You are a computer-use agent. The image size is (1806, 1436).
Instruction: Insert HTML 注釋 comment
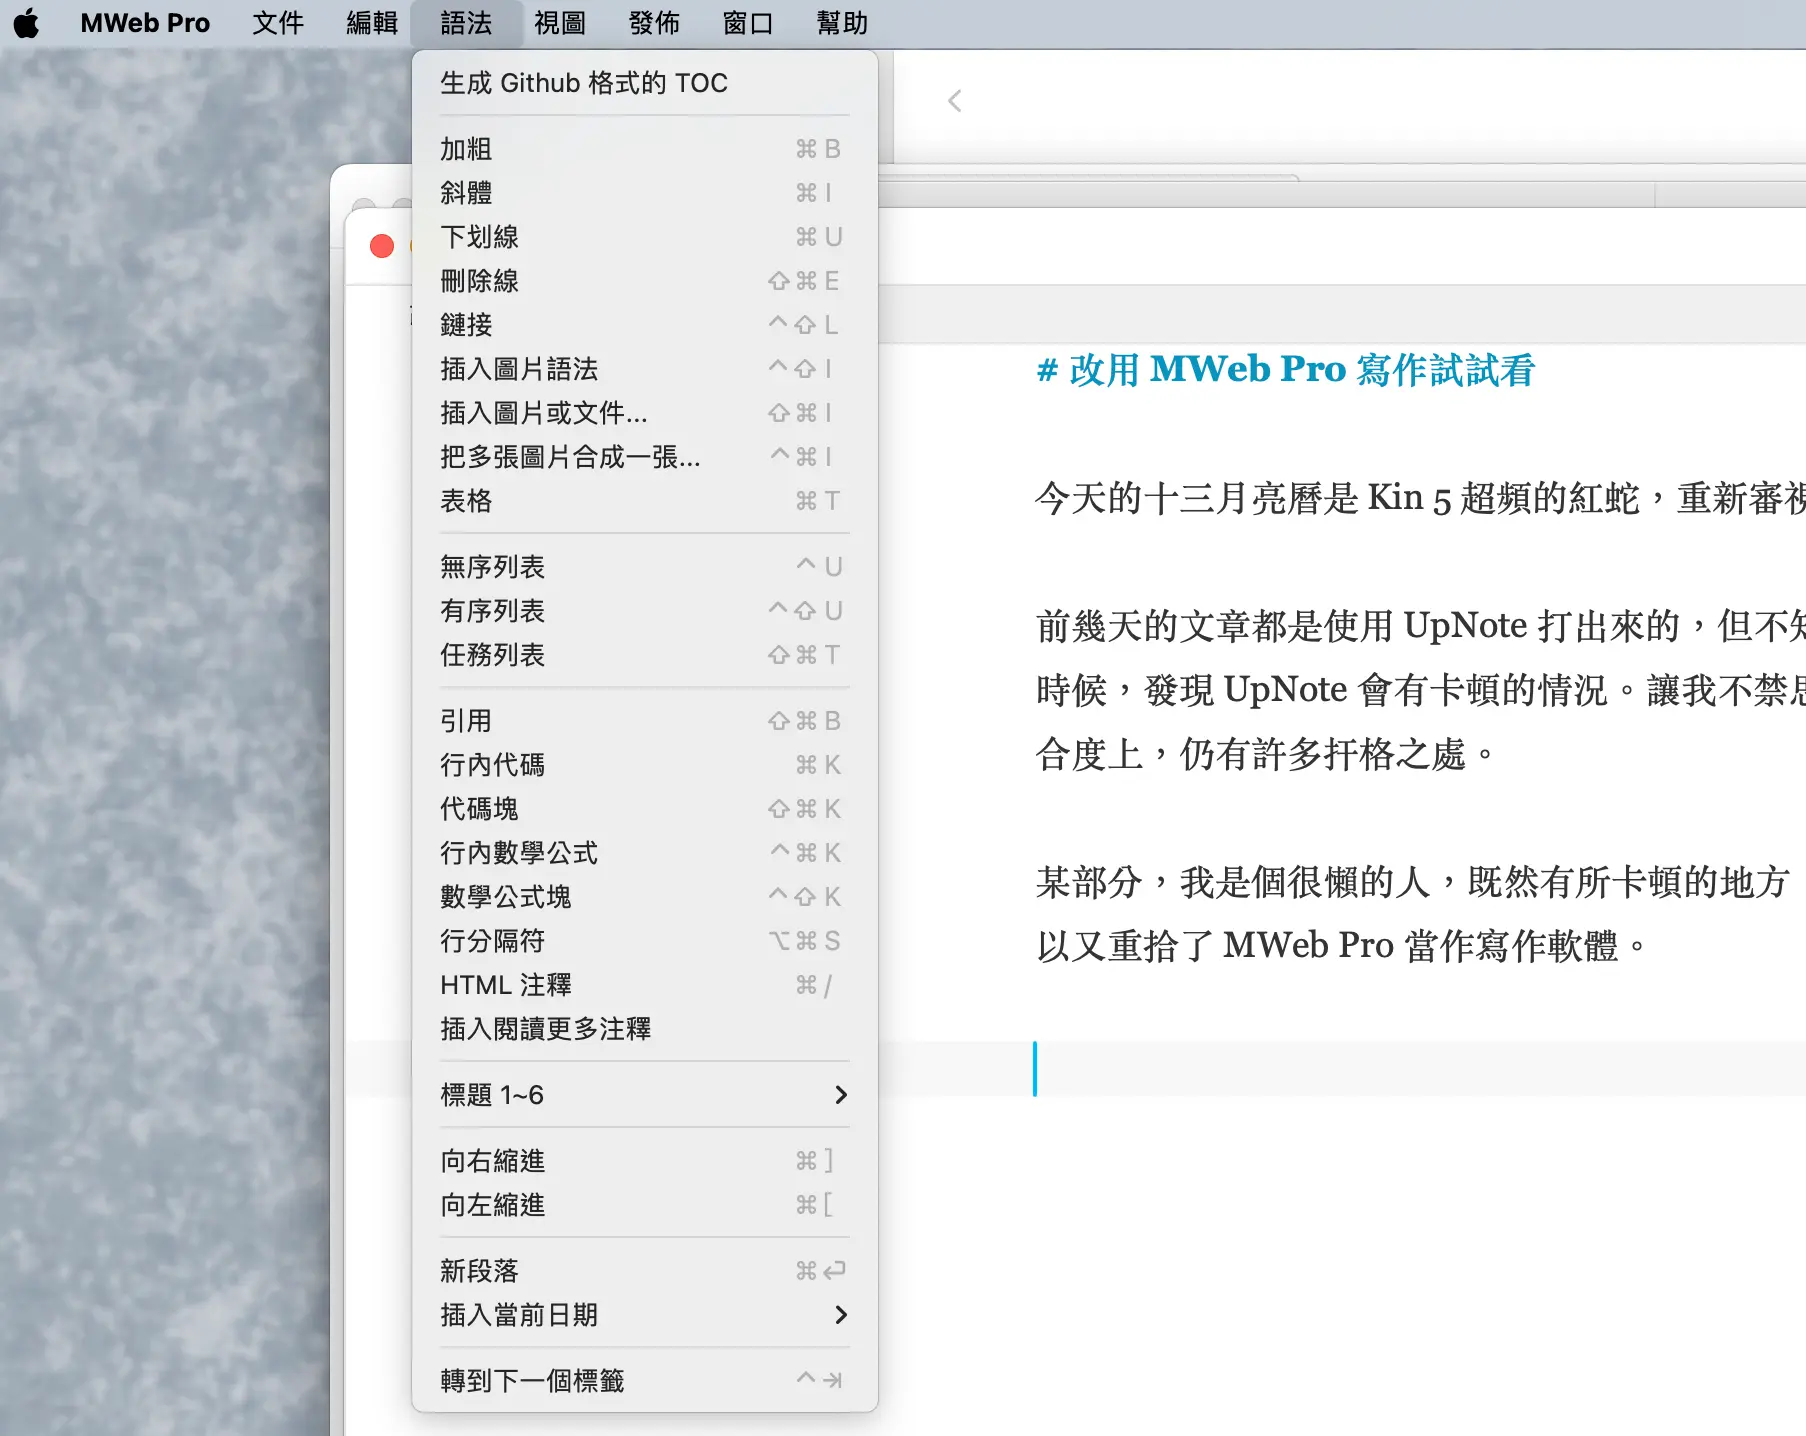click(645, 985)
